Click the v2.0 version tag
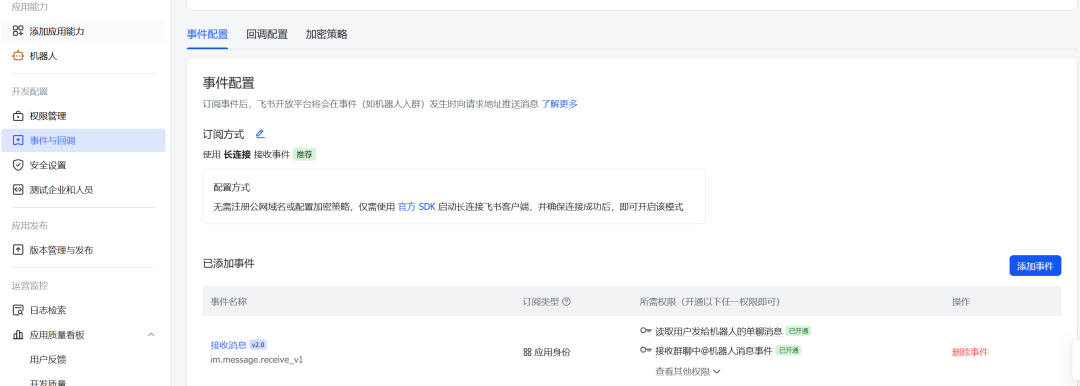Viewport: 1080px width, 386px height. pos(258,345)
